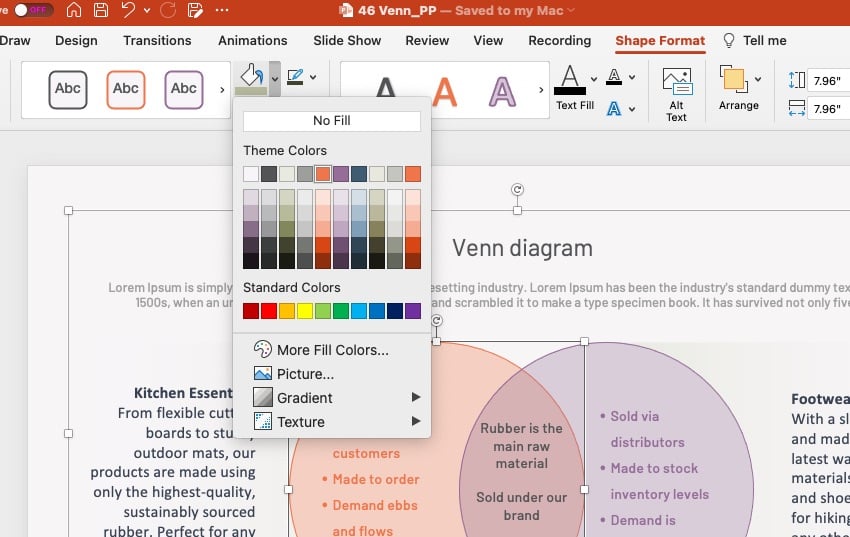
Task: Open the Shape Outline pen dropdown
Action: [300, 77]
